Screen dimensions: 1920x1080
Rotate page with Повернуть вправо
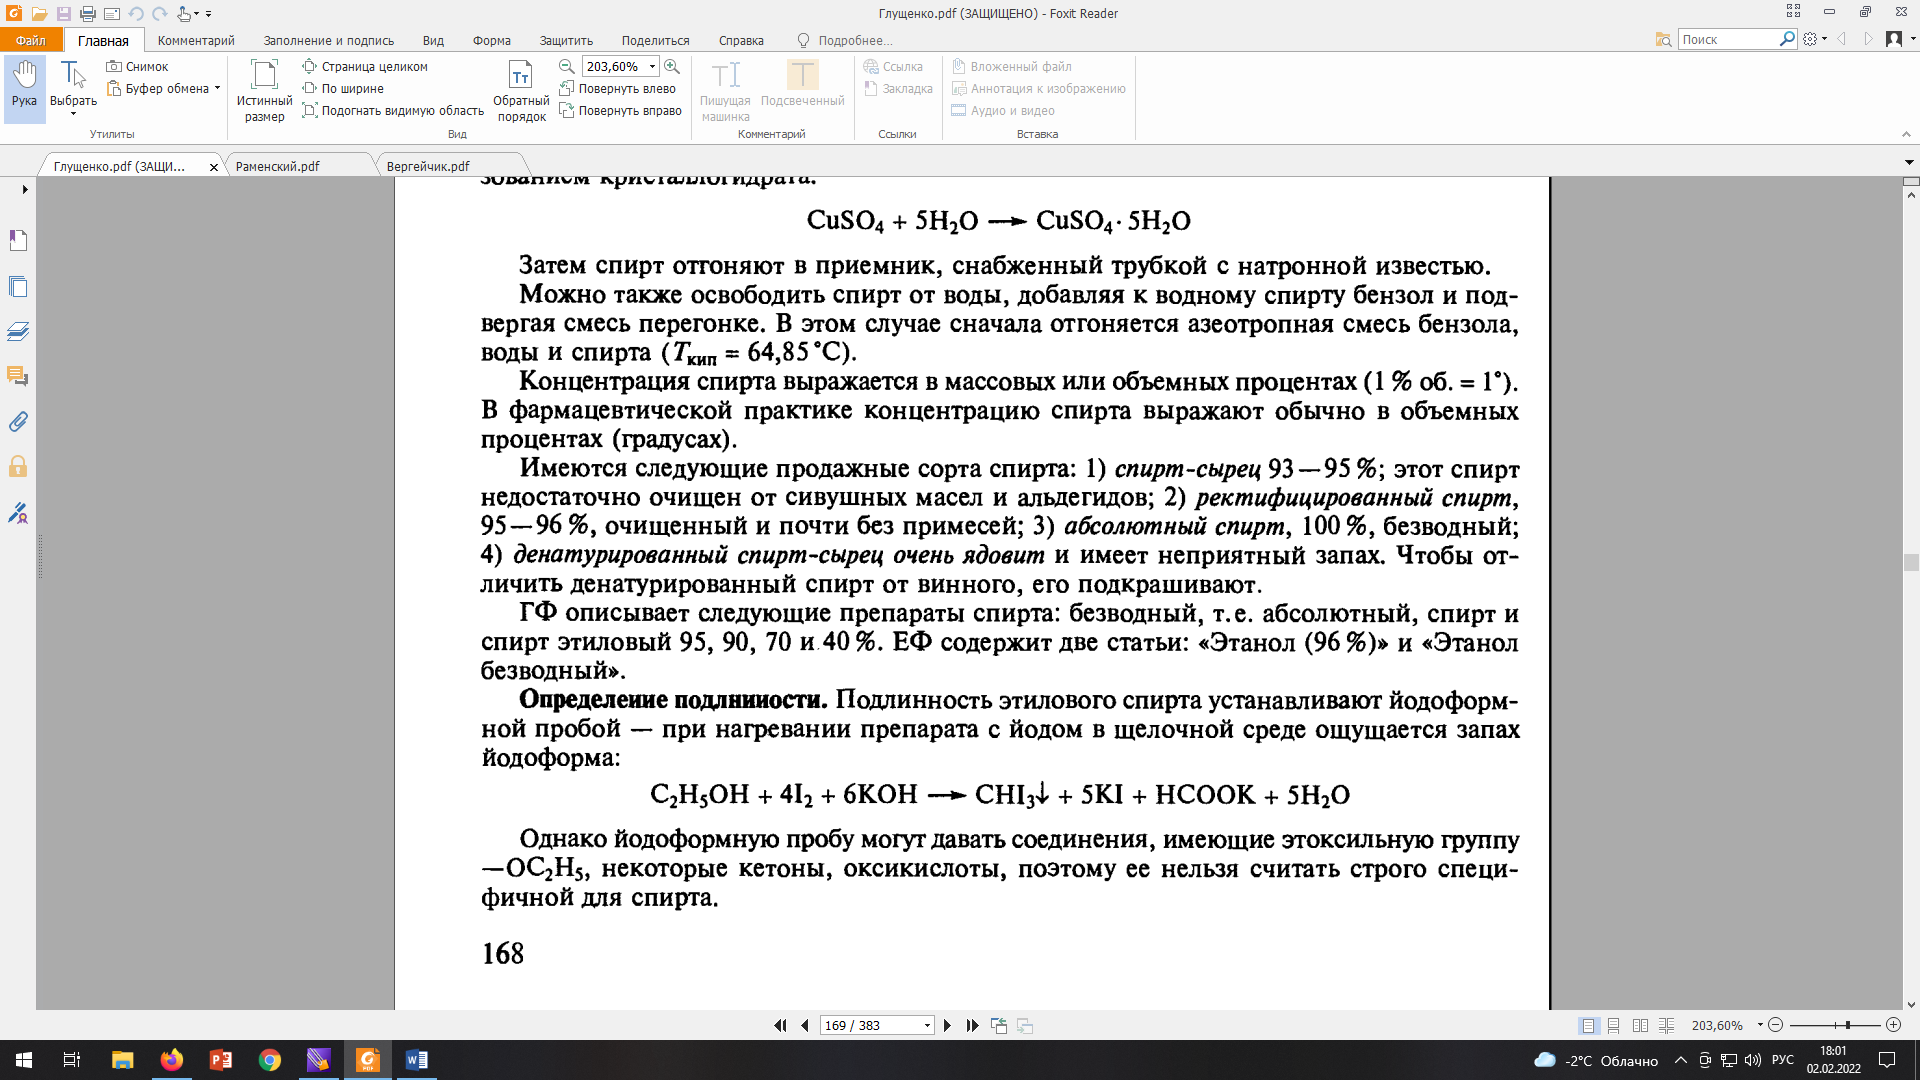(x=621, y=110)
